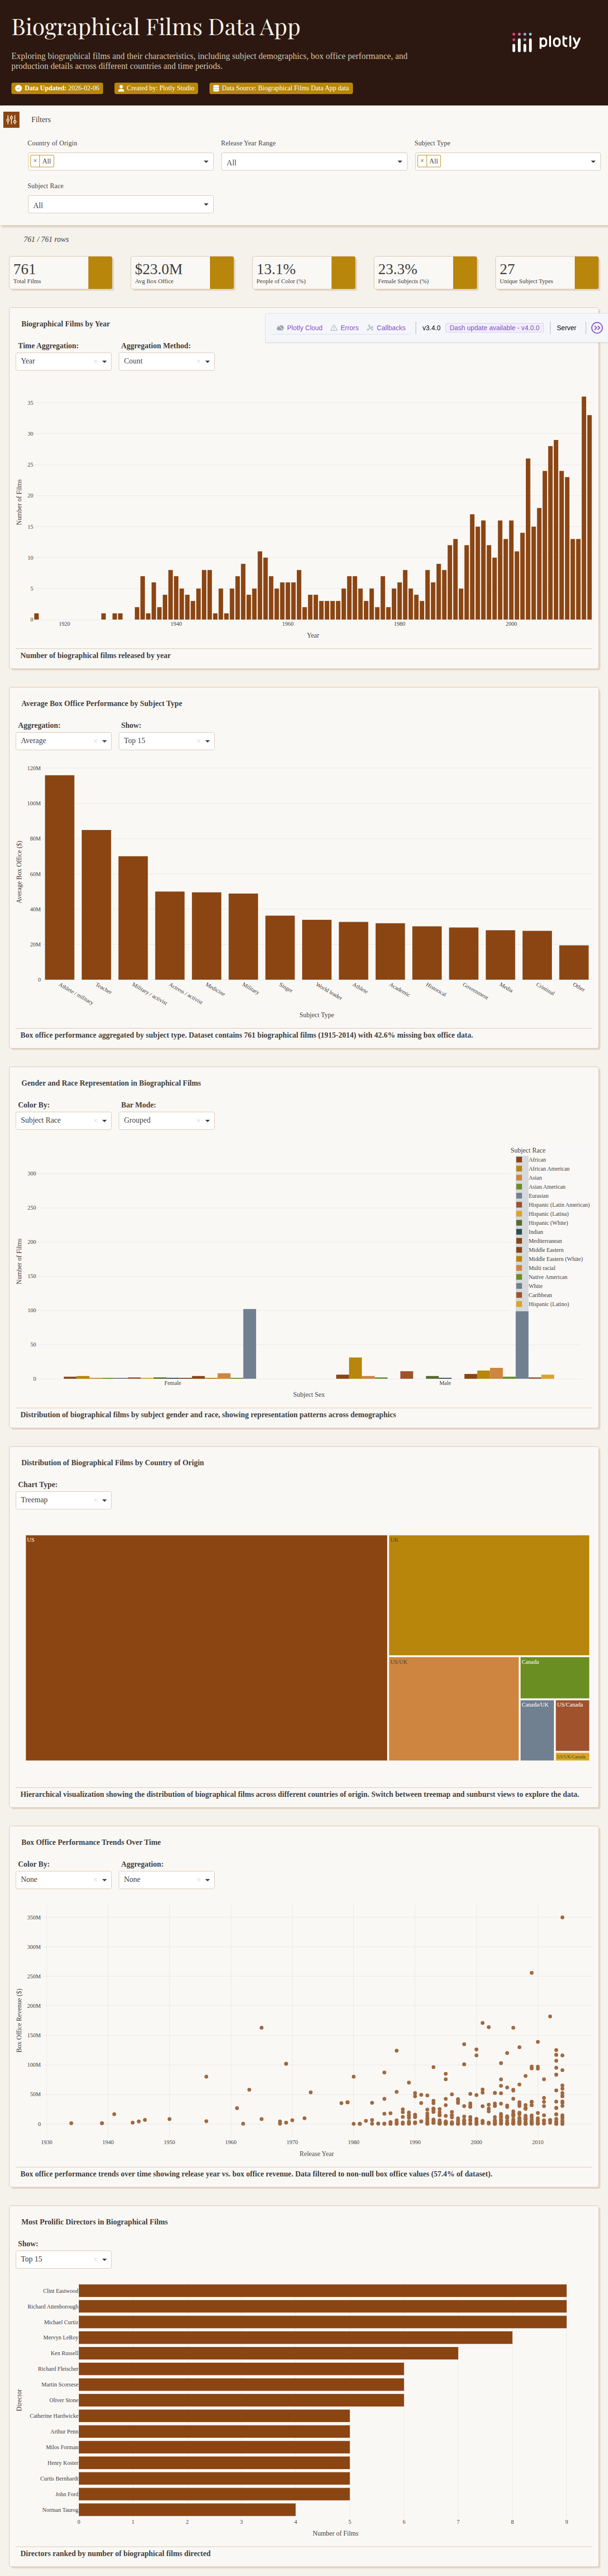The image size is (608, 2576).
Task: Open the Release Year Range dropdown
Action: (314, 161)
